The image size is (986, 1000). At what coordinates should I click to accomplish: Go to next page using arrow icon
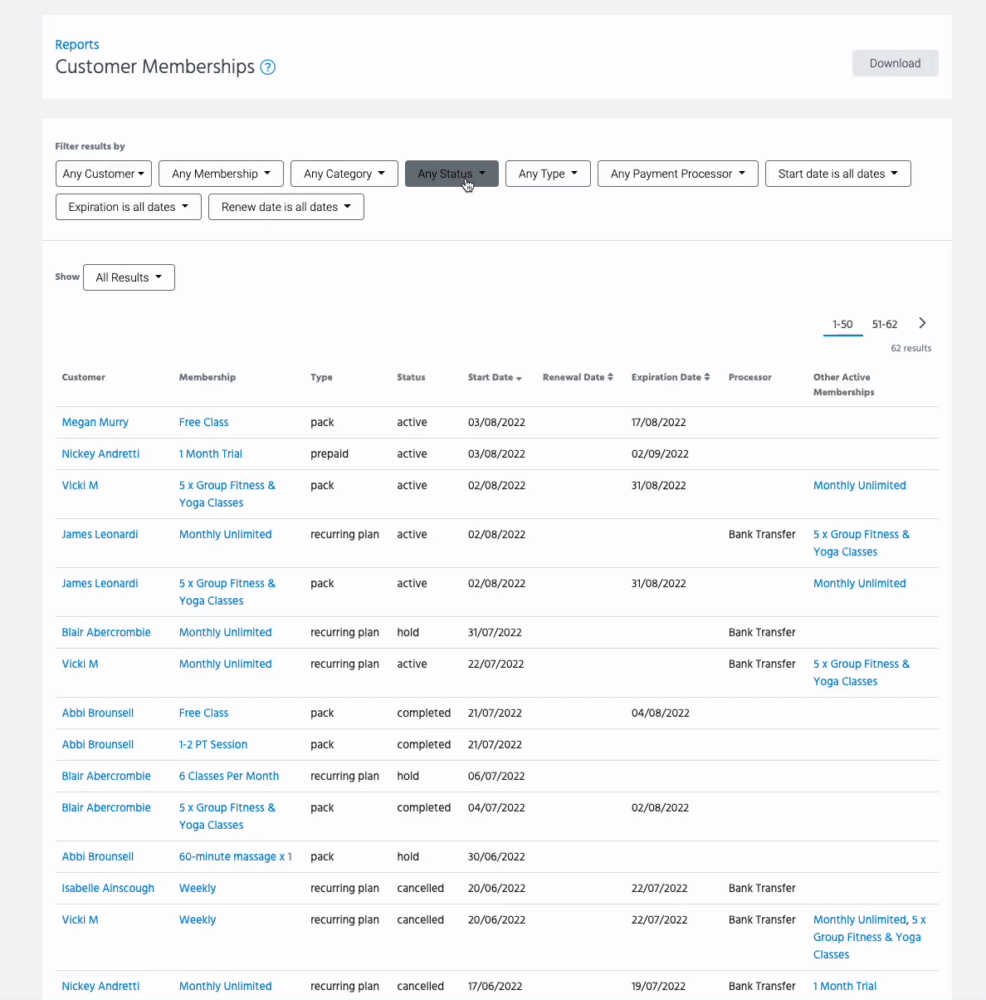click(922, 323)
